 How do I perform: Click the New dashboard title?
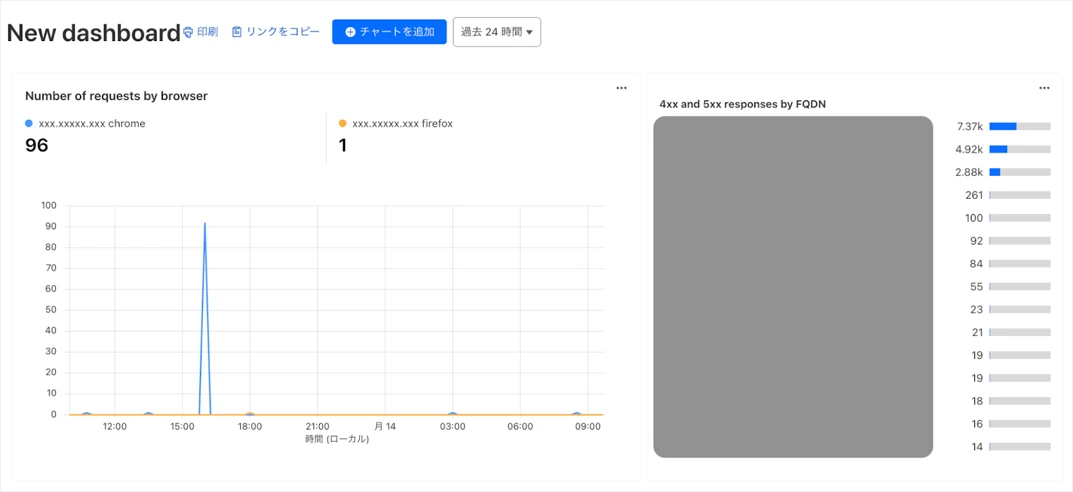tap(93, 33)
